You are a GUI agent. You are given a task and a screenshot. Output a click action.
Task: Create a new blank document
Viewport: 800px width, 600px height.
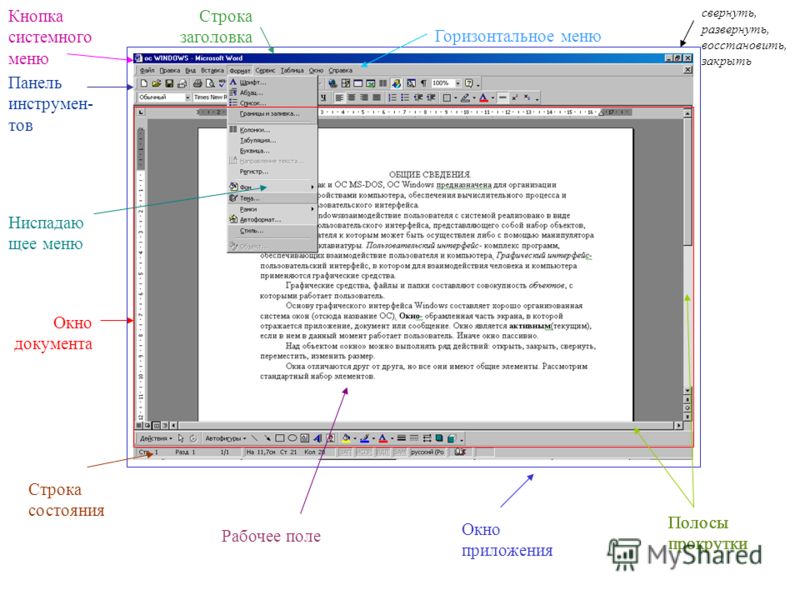[144, 83]
